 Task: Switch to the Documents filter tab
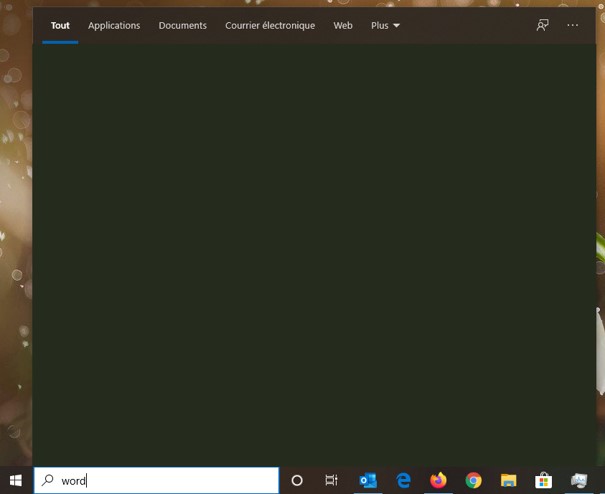pos(182,25)
